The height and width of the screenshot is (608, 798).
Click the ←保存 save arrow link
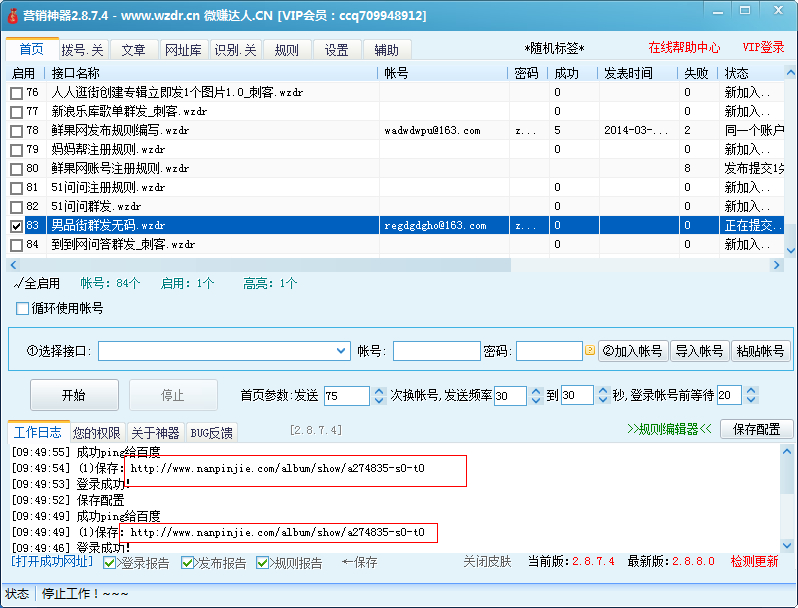pyautogui.click(x=360, y=563)
